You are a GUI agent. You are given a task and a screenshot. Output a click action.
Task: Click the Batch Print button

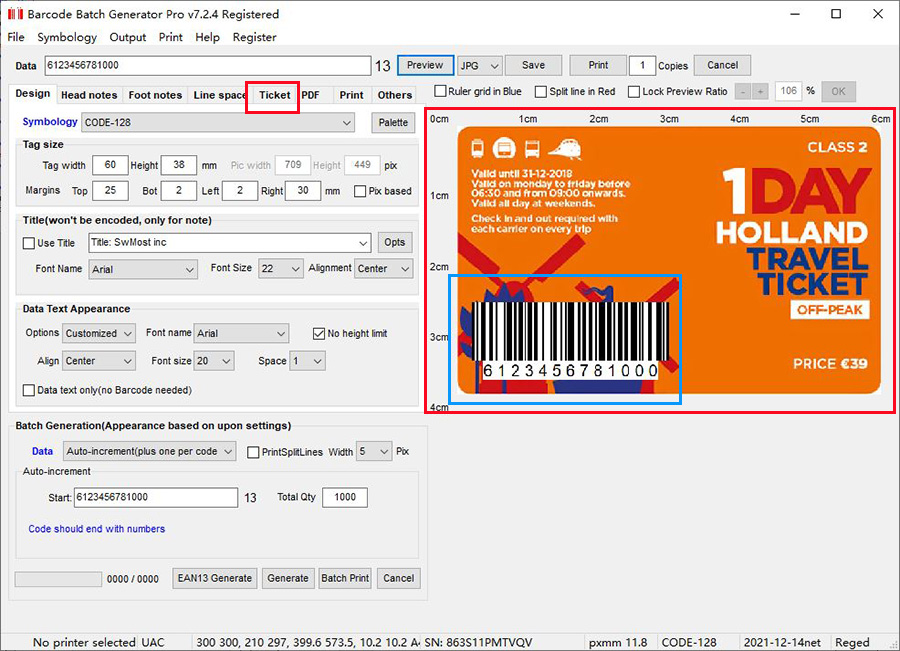pyautogui.click(x=345, y=579)
